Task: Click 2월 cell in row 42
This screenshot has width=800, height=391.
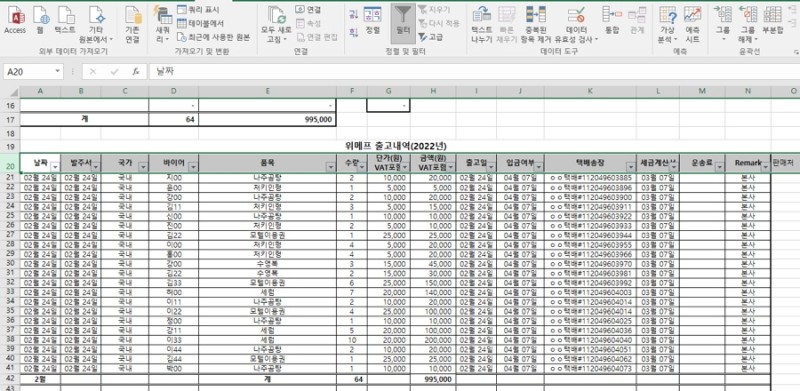Action: point(40,379)
